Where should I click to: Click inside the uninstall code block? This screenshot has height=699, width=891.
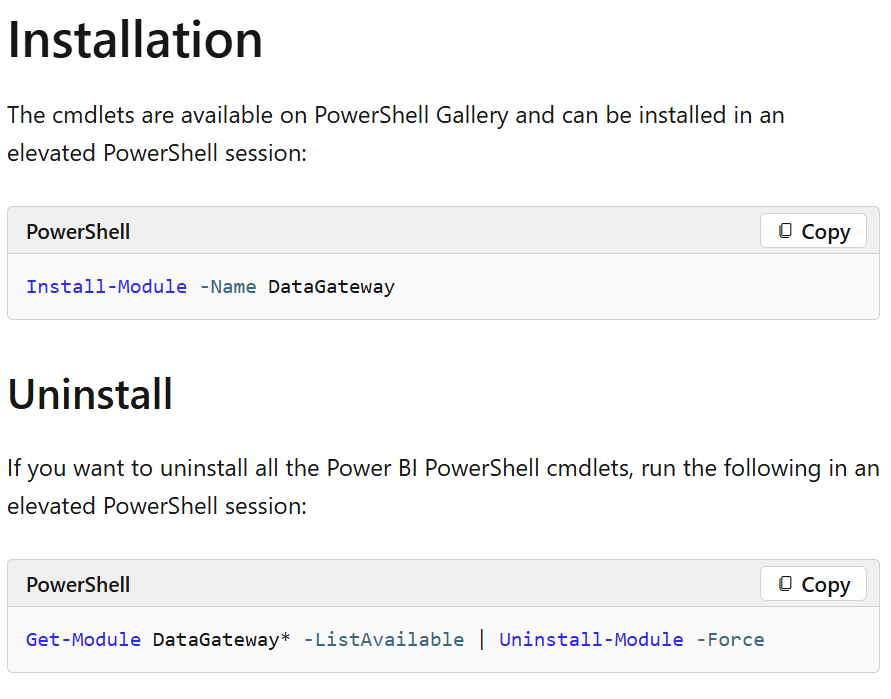[820, 639]
